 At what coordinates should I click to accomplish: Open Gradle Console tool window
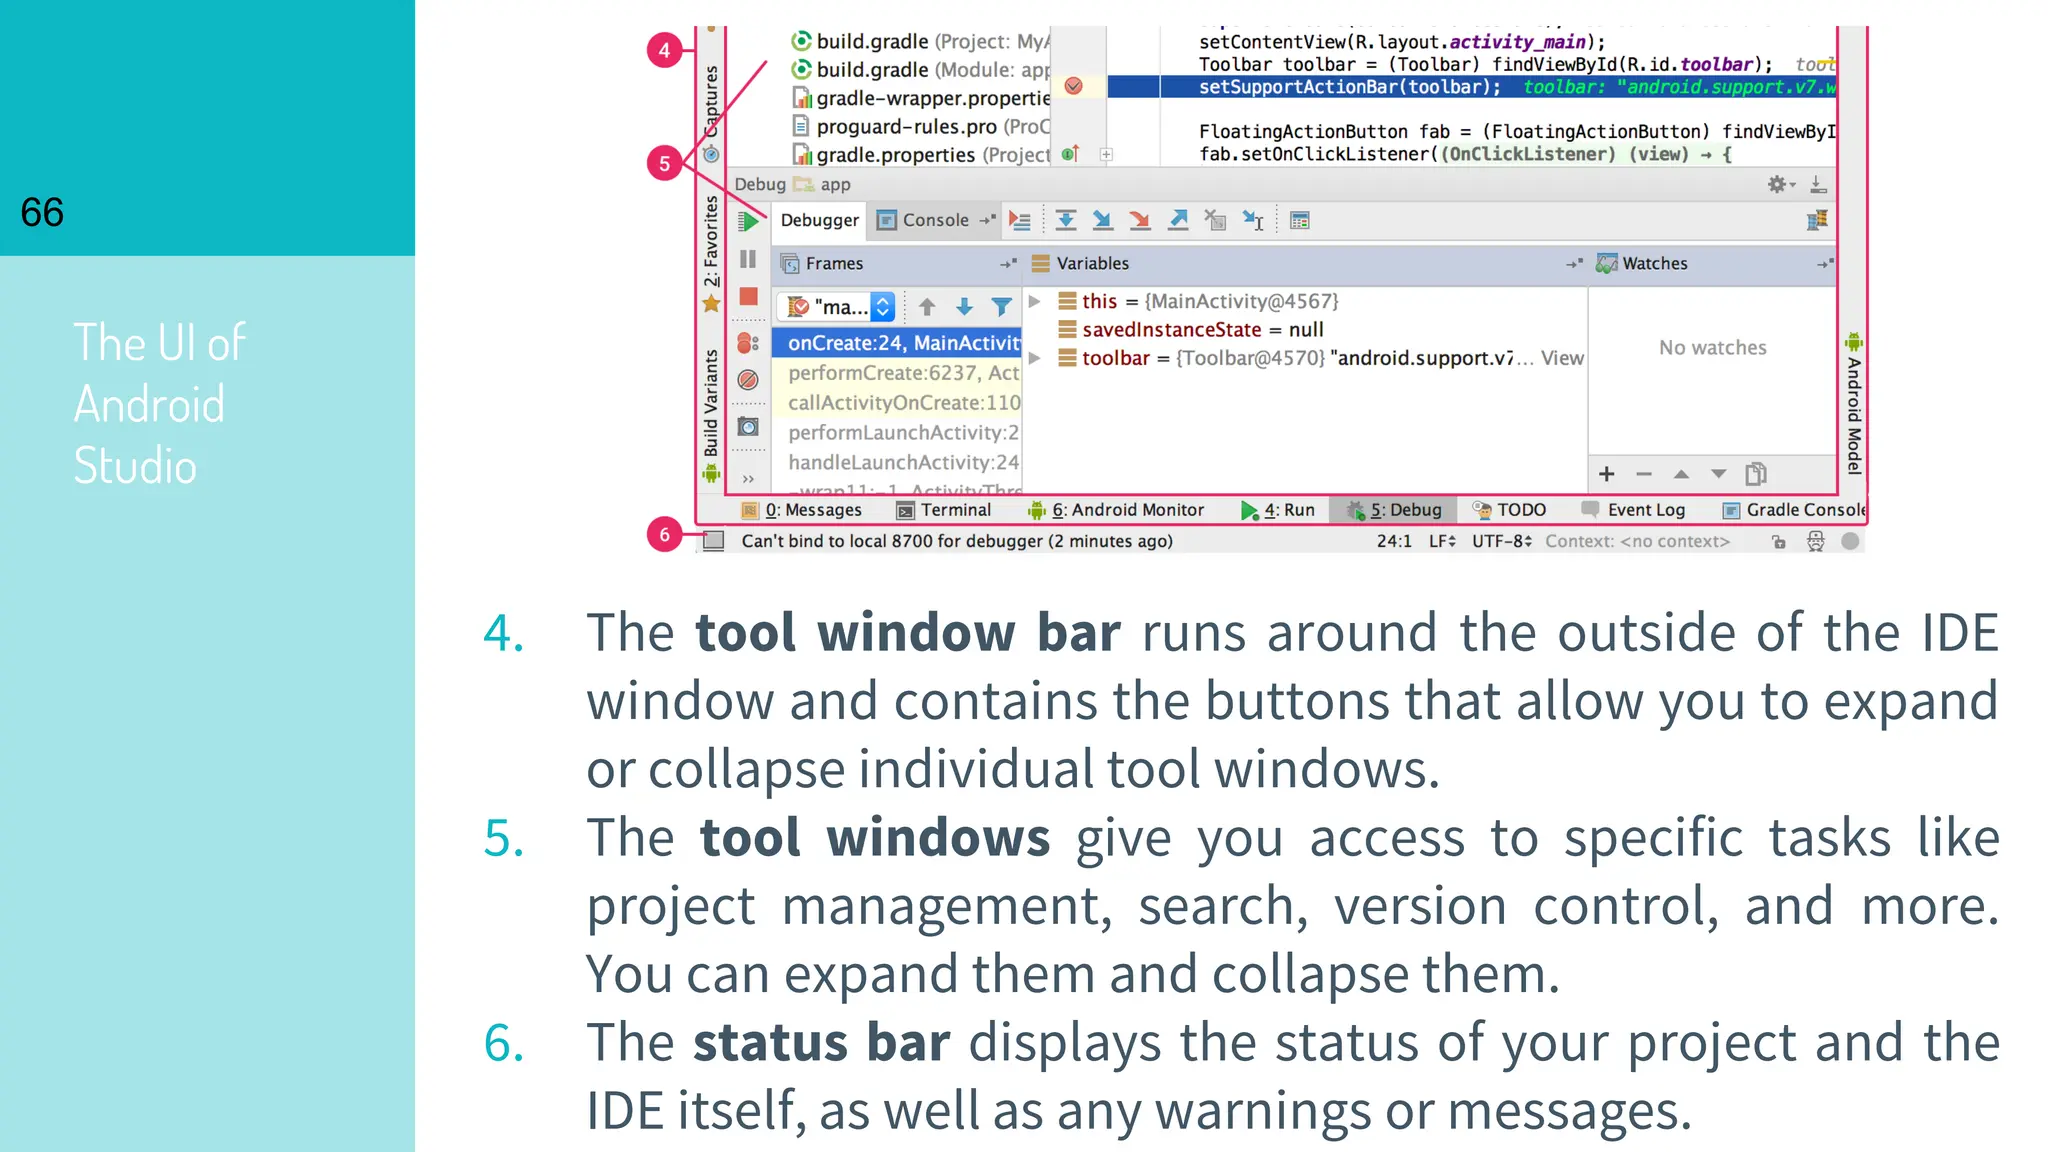tap(1794, 510)
